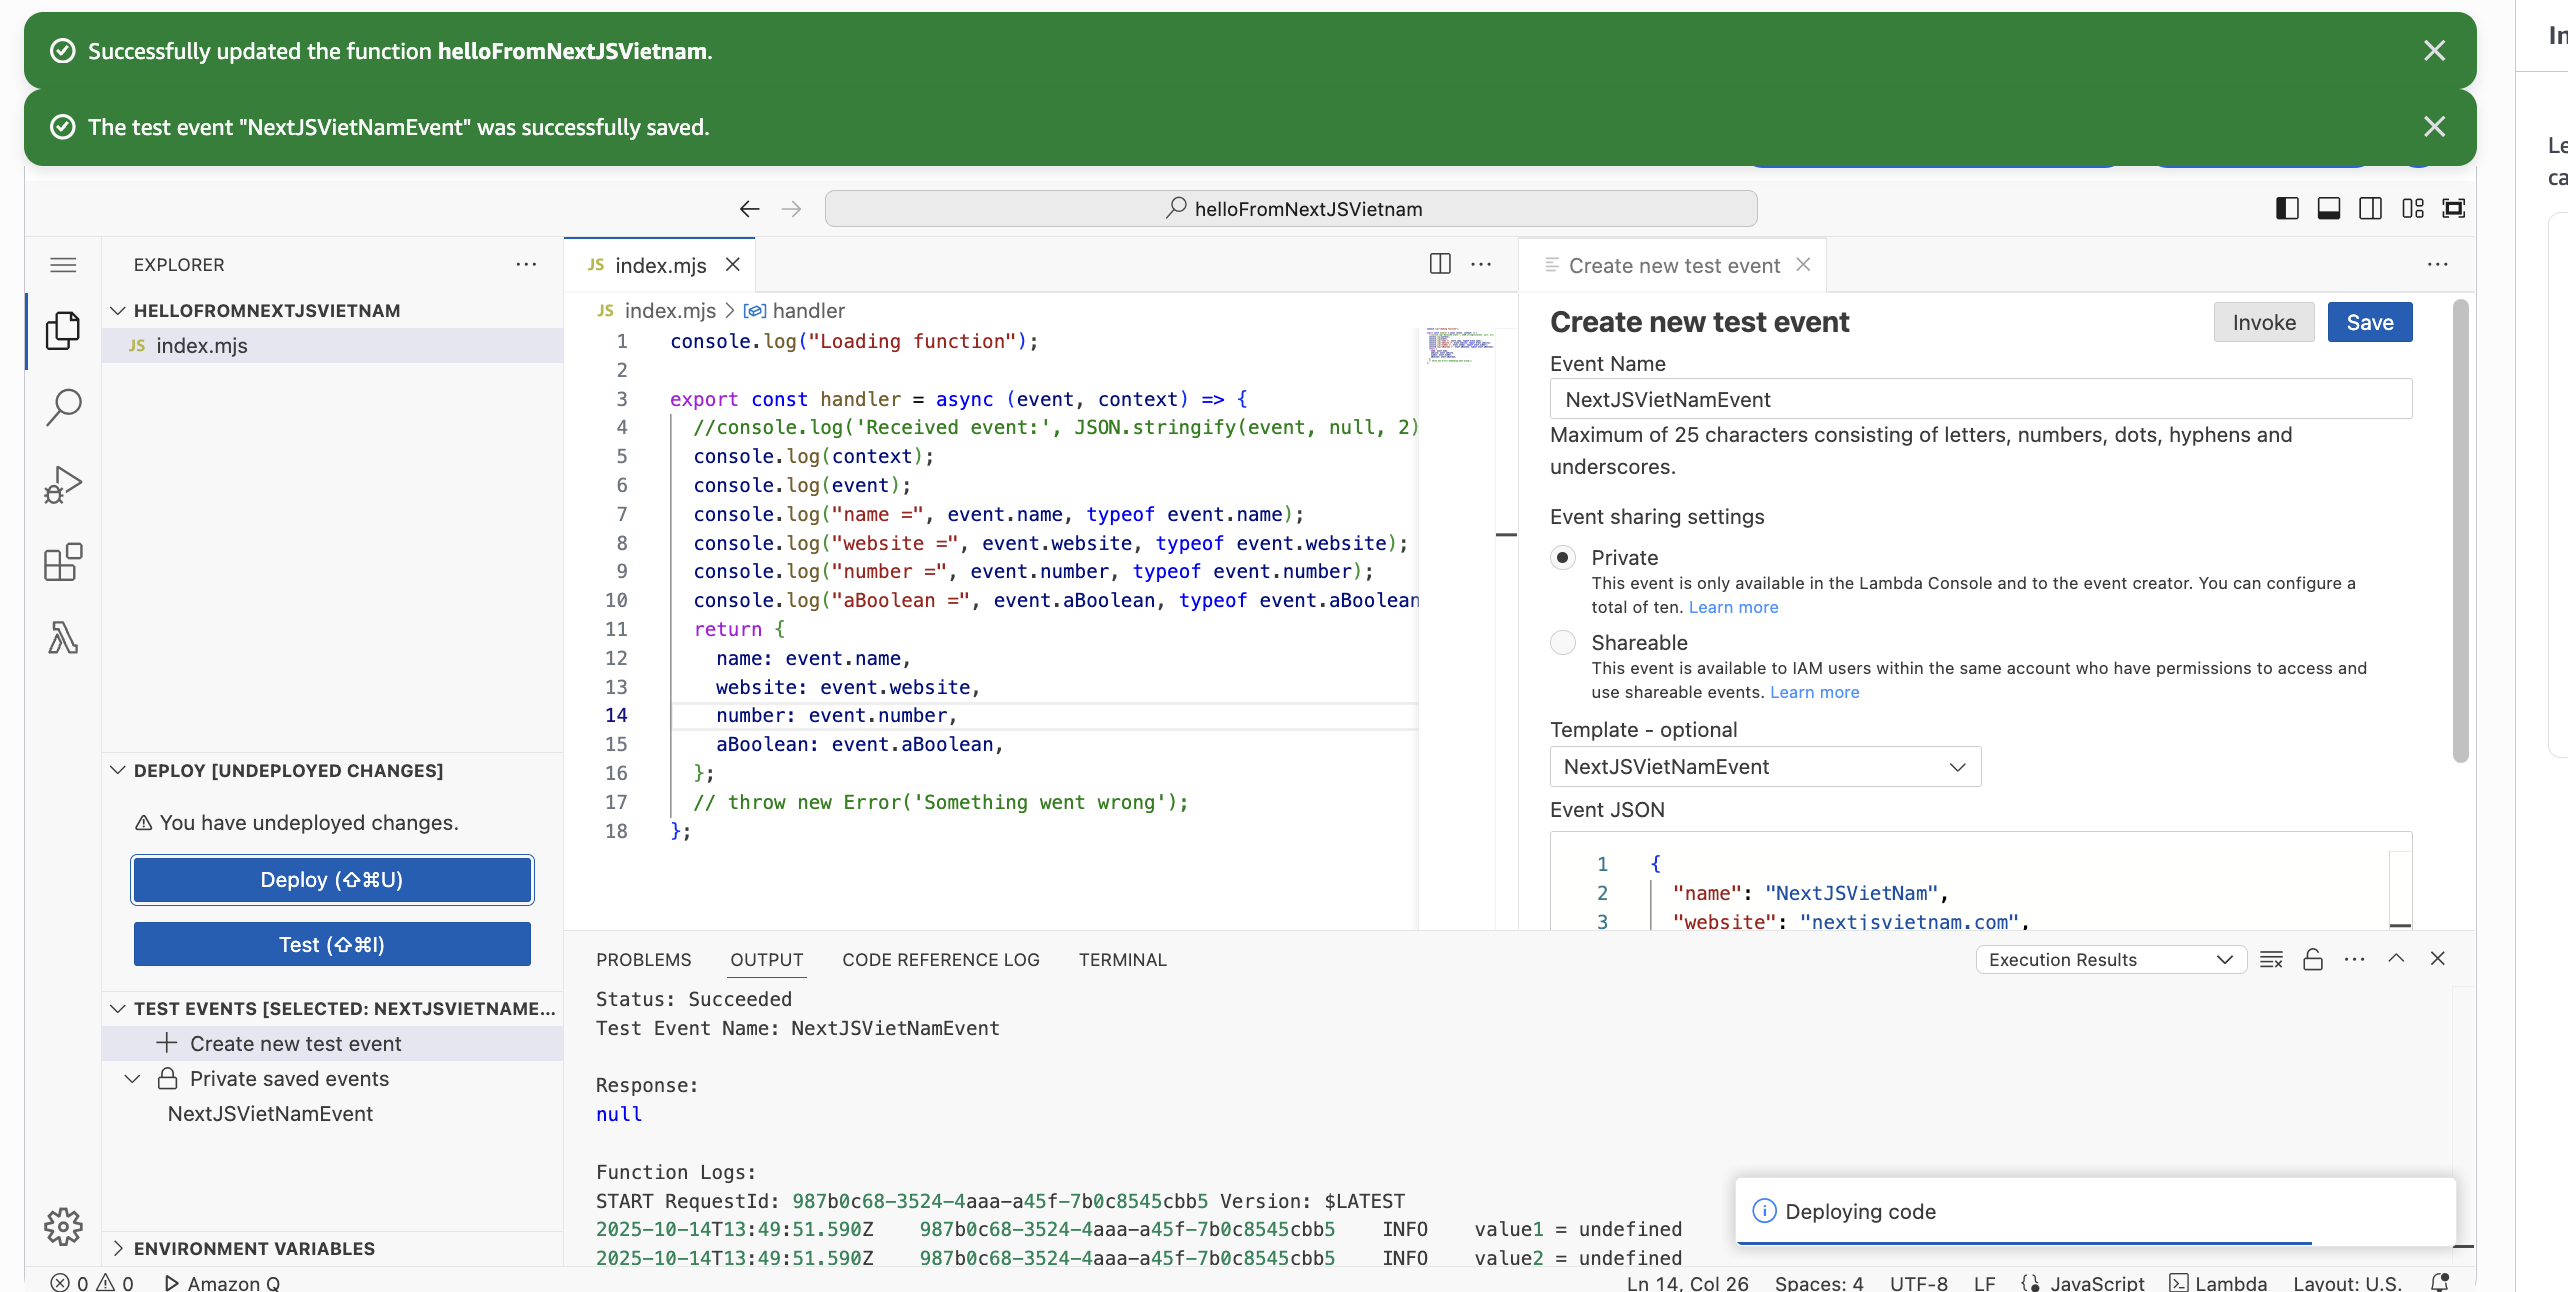
Task: Click the Deploy button
Action: [x=332, y=880]
